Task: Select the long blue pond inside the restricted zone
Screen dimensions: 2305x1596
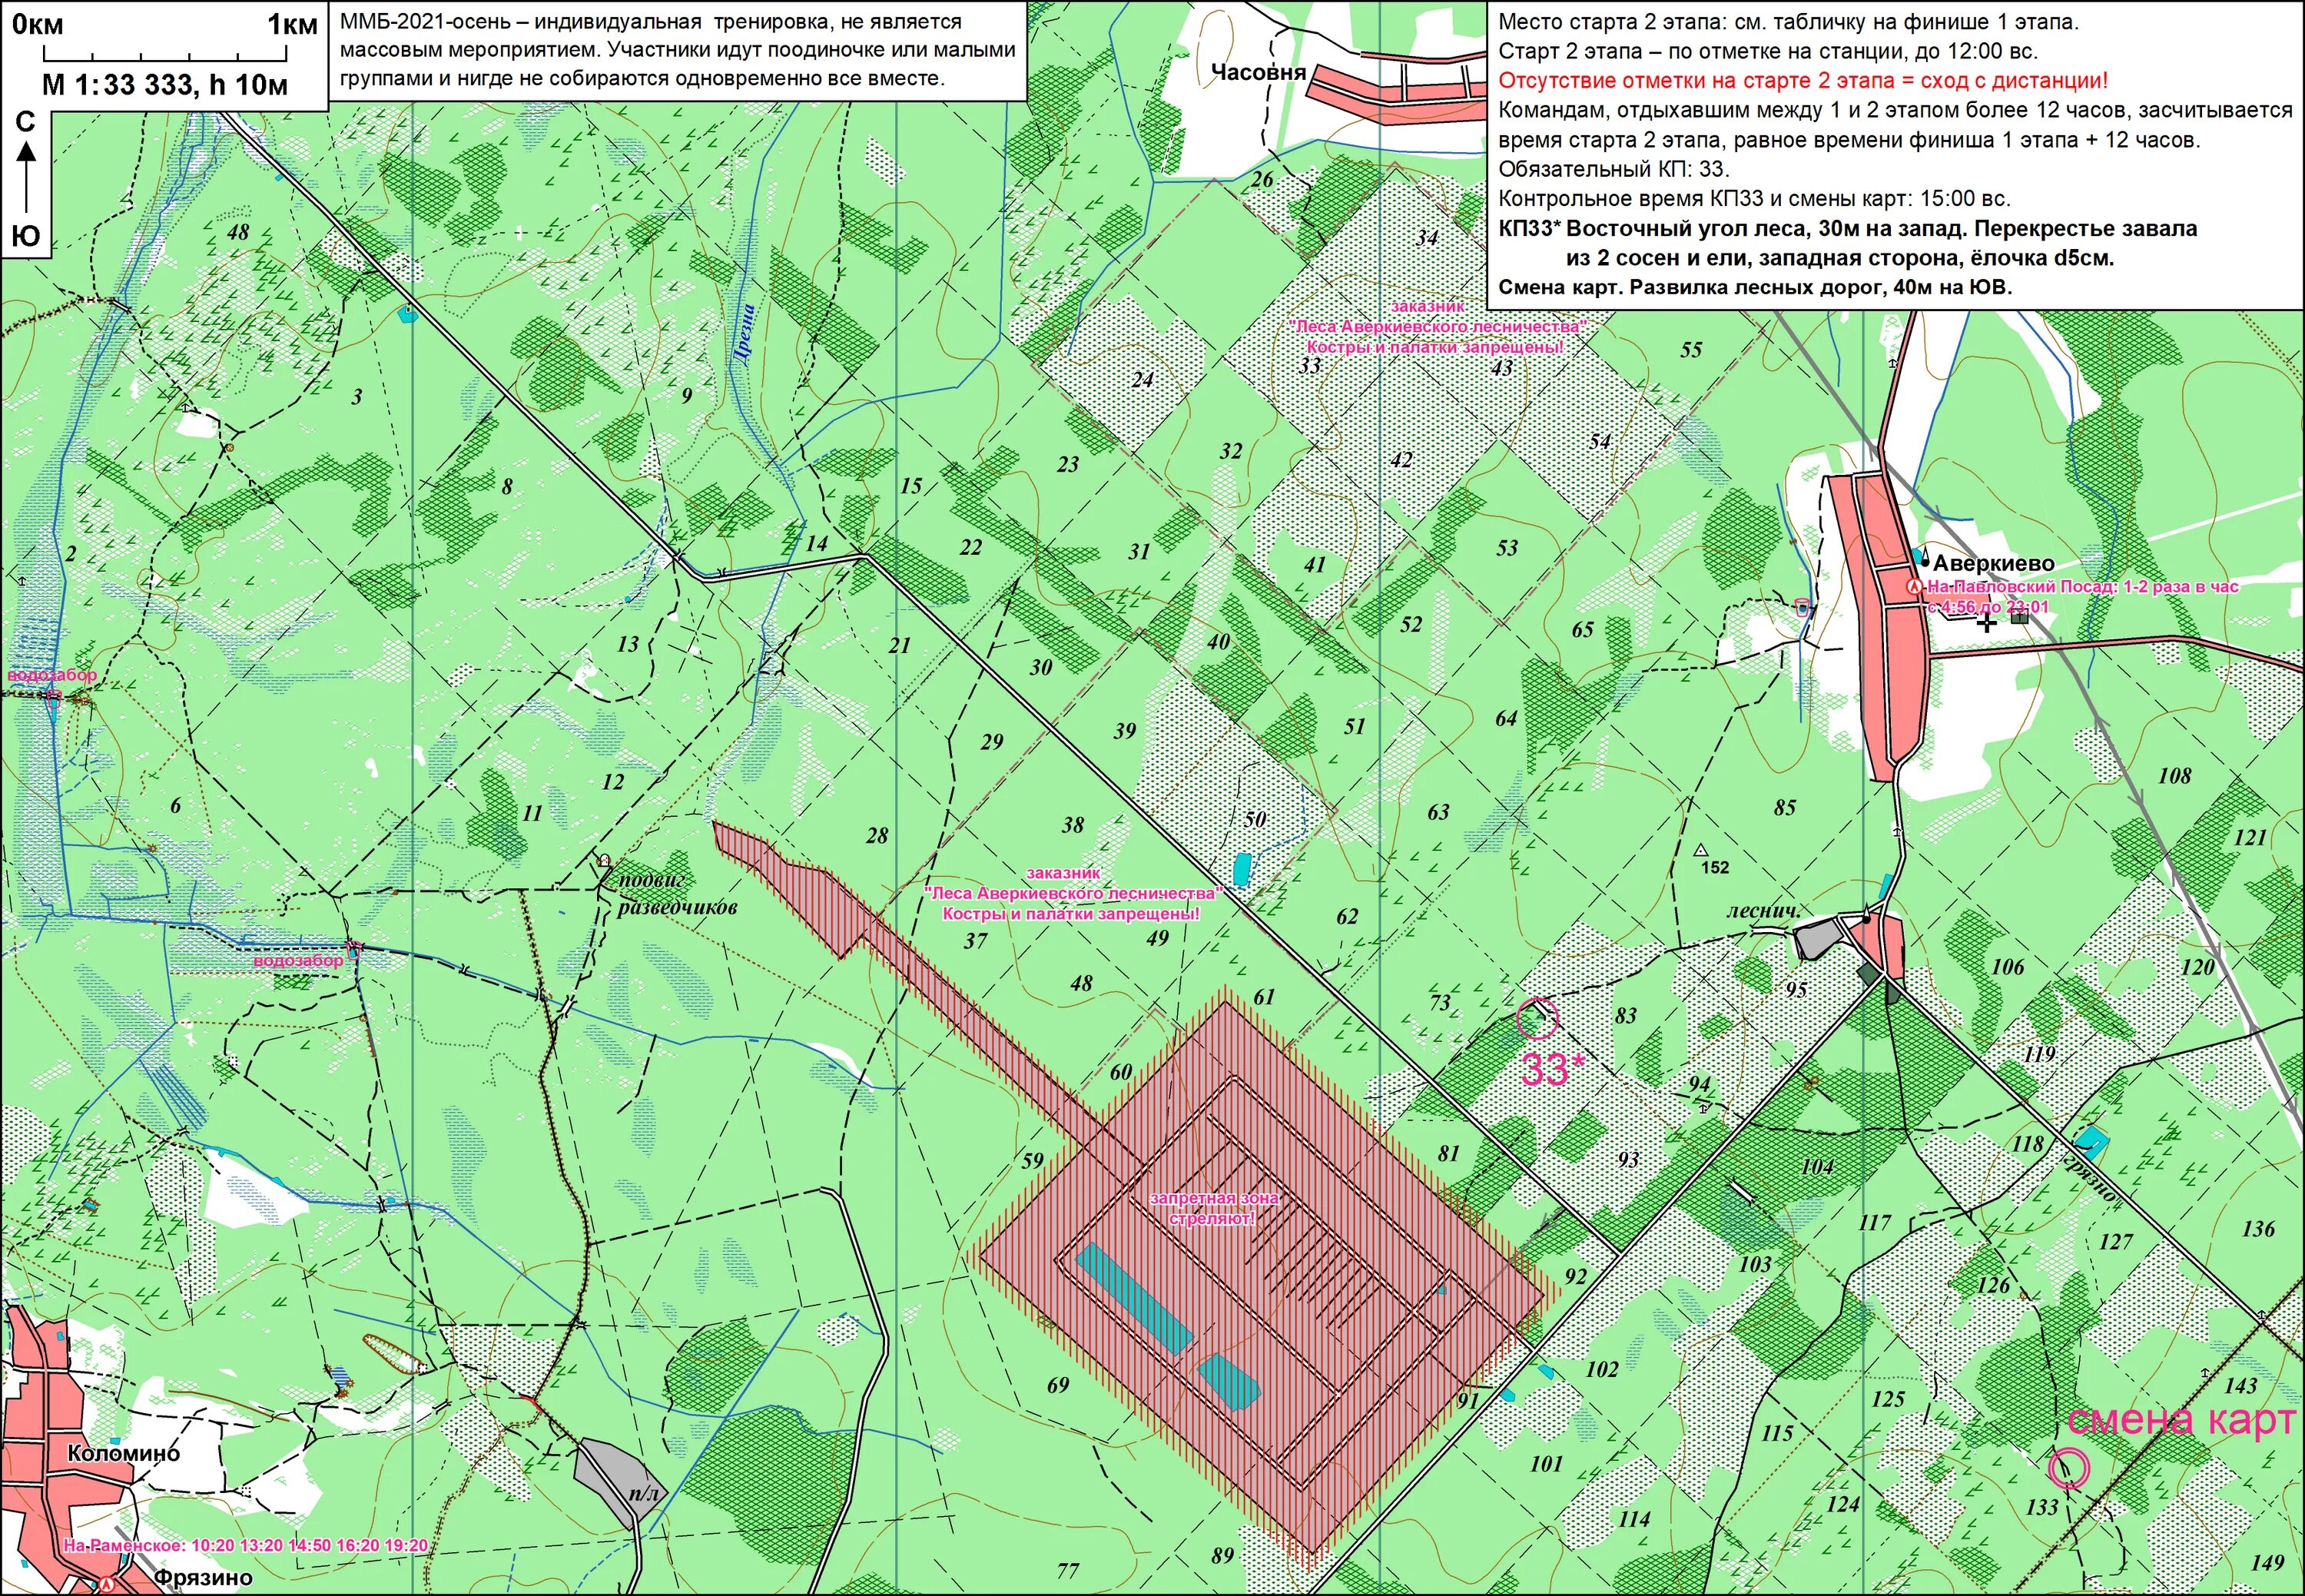Action: pos(1134,1297)
